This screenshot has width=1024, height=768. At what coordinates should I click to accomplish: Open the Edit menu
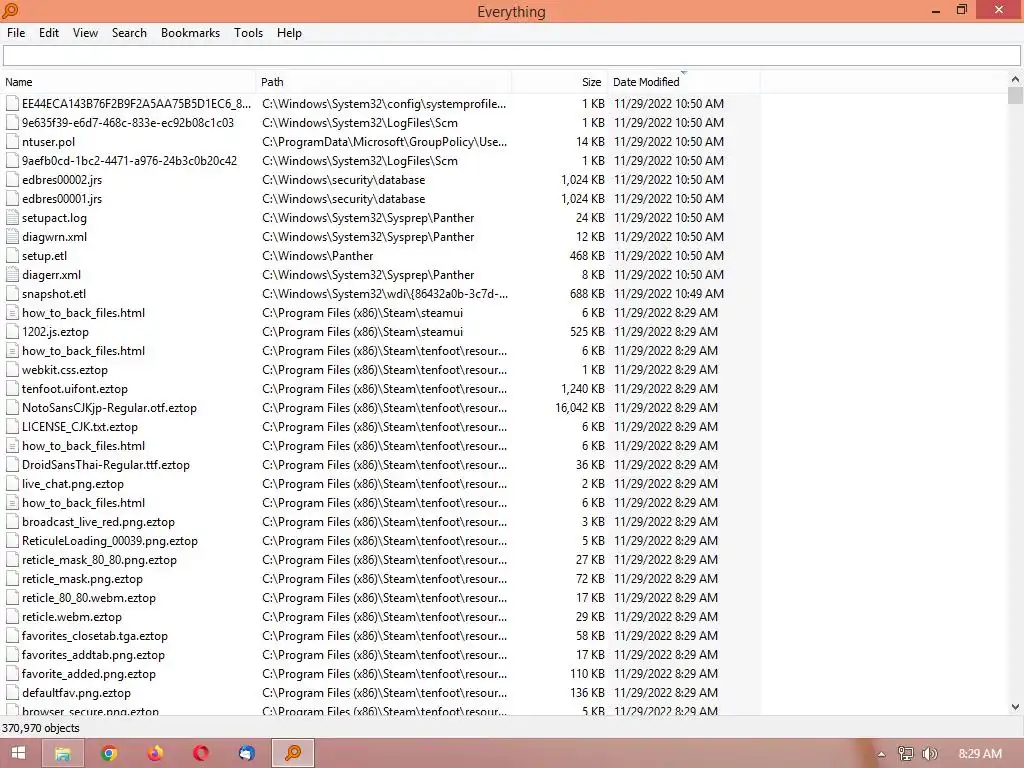coord(48,33)
